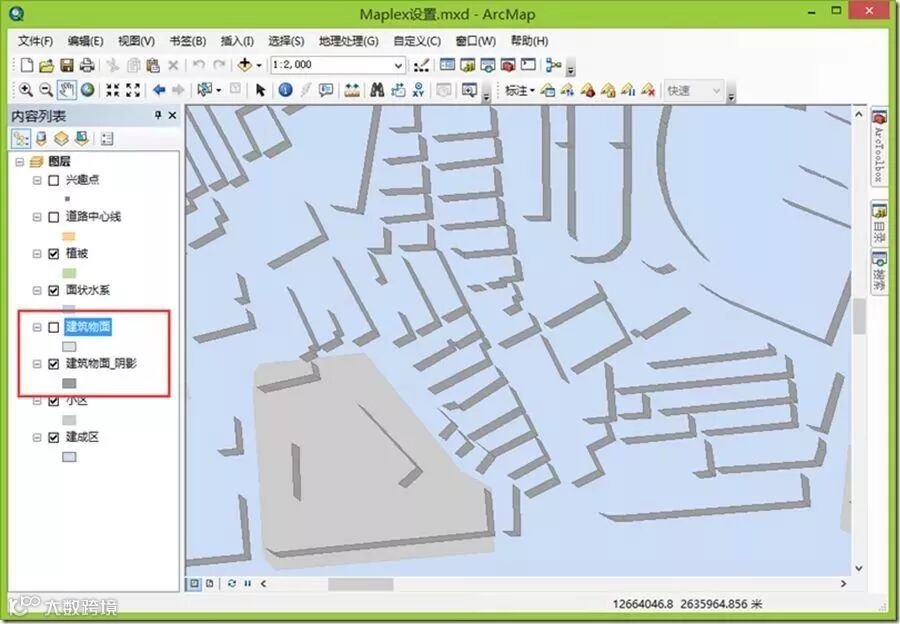Toggle 兴趣点 layer visibility checkbox
Screen dimensions: 900x624
click(54, 180)
